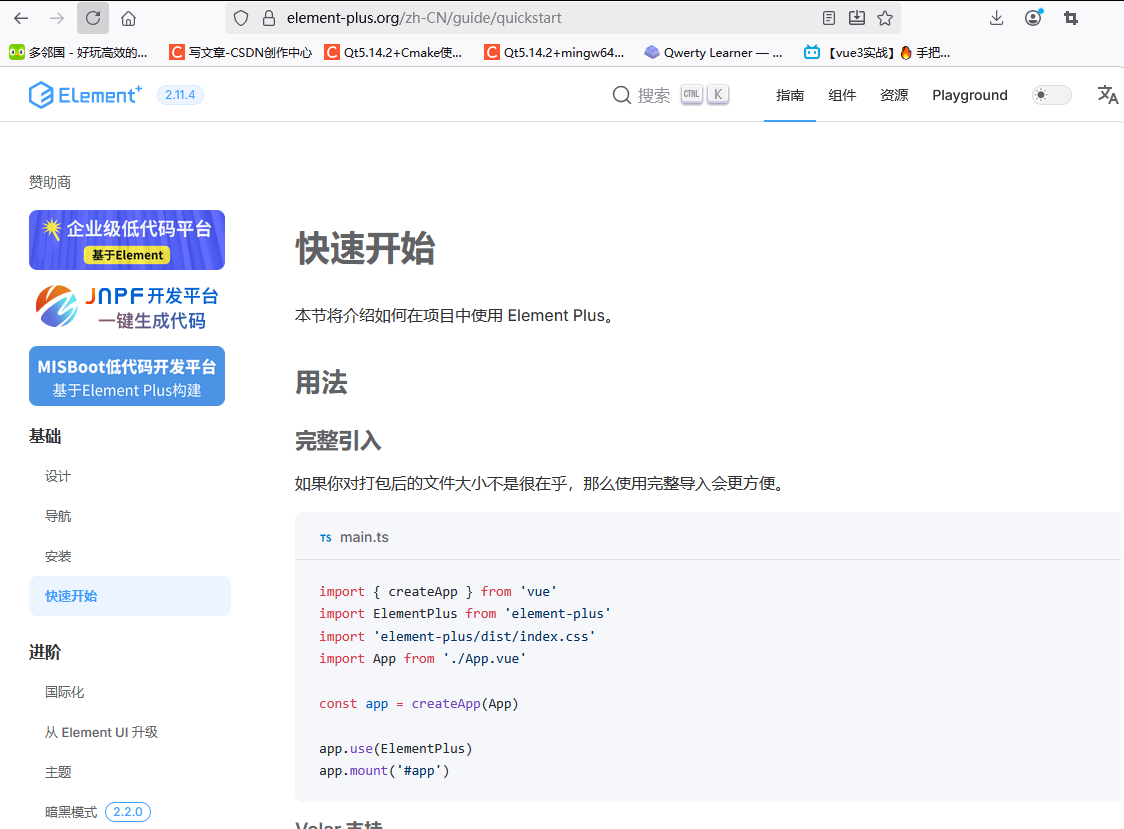Select the 快速开始 sidebar item
This screenshot has width=1124, height=829.
pyautogui.click(x=130, y=596)
